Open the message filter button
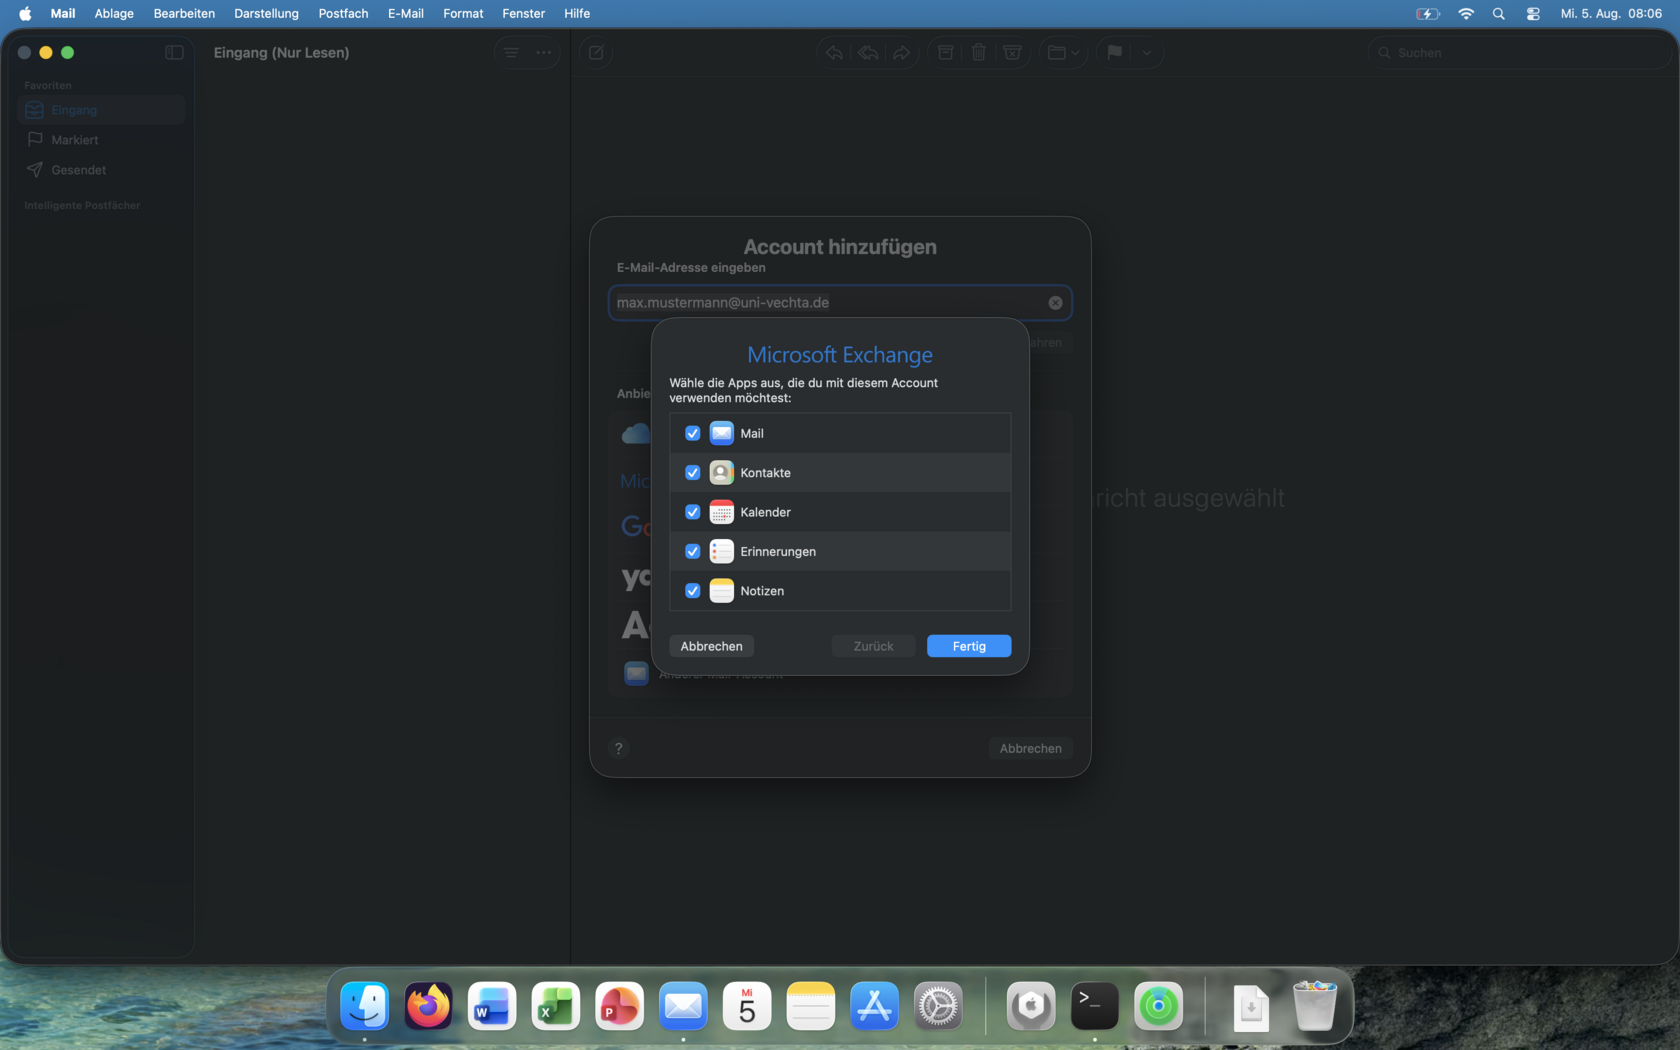The height and width of the screenshot is (1050, 1680). [511, 52]
